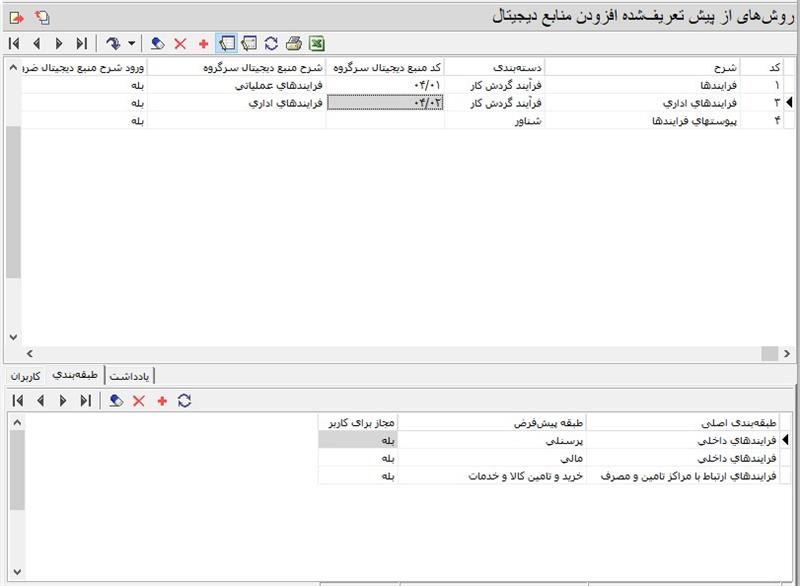
Task: Add a new record with the upper red plus
Action: click(x=204, y=43)
